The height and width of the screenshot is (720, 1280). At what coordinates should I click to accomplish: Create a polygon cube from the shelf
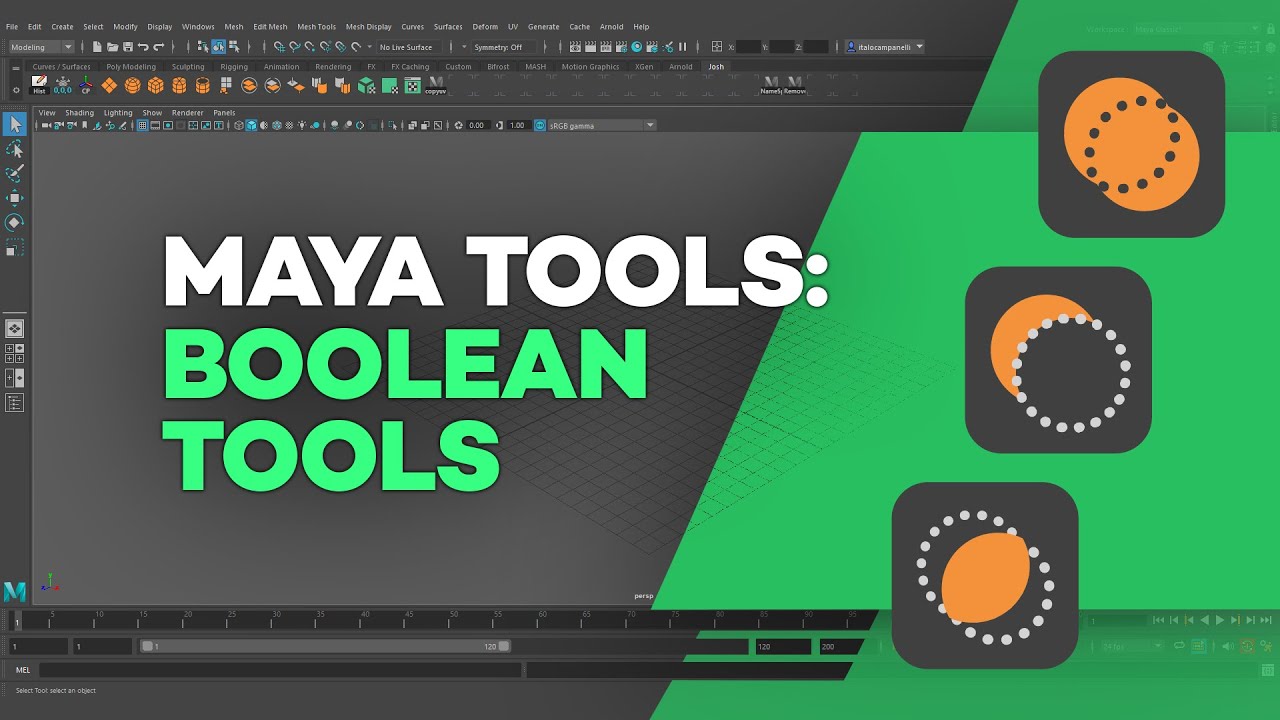pos(156,85)
